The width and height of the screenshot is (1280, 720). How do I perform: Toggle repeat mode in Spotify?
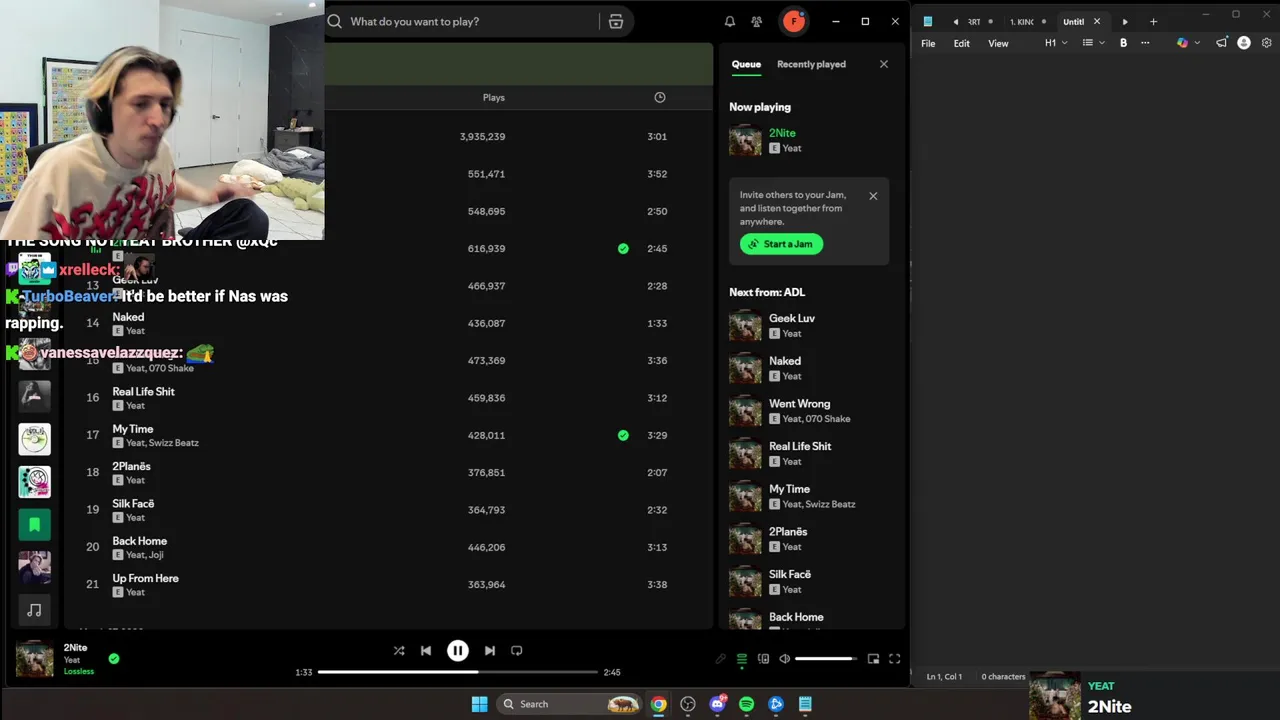[x=517, y=650]
